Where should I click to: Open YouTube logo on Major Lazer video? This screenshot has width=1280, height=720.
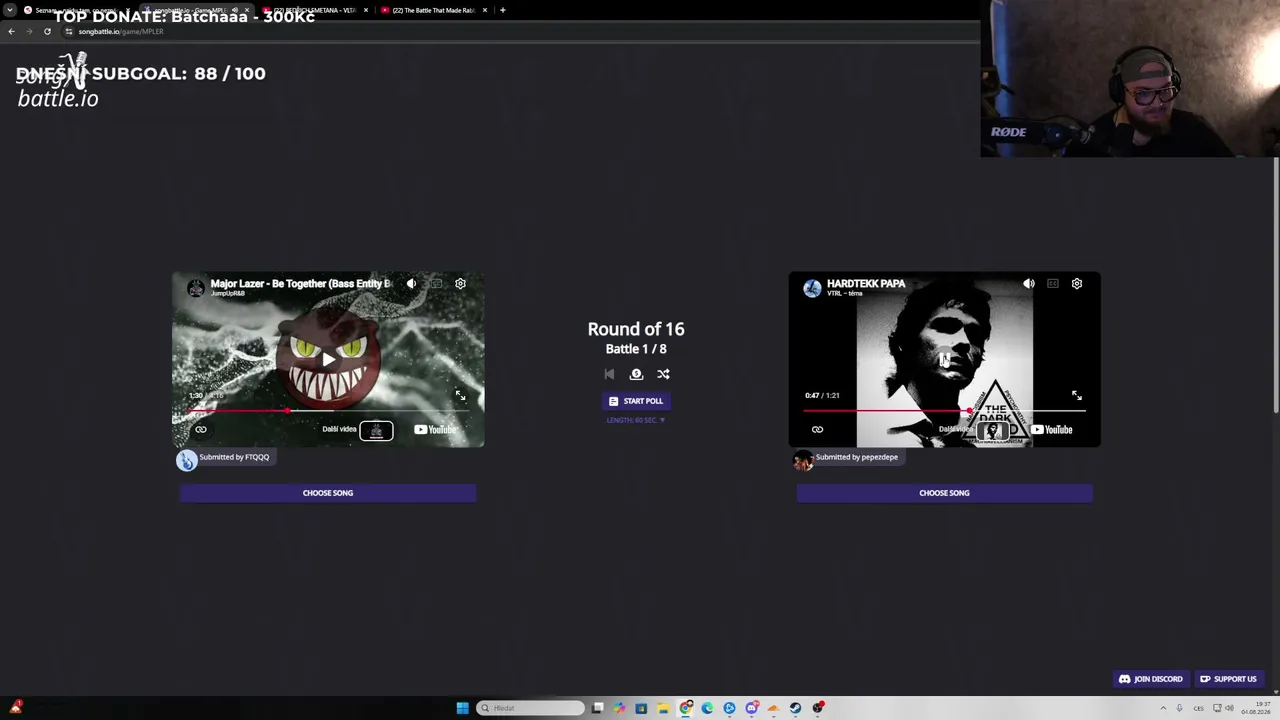[436, 430]
